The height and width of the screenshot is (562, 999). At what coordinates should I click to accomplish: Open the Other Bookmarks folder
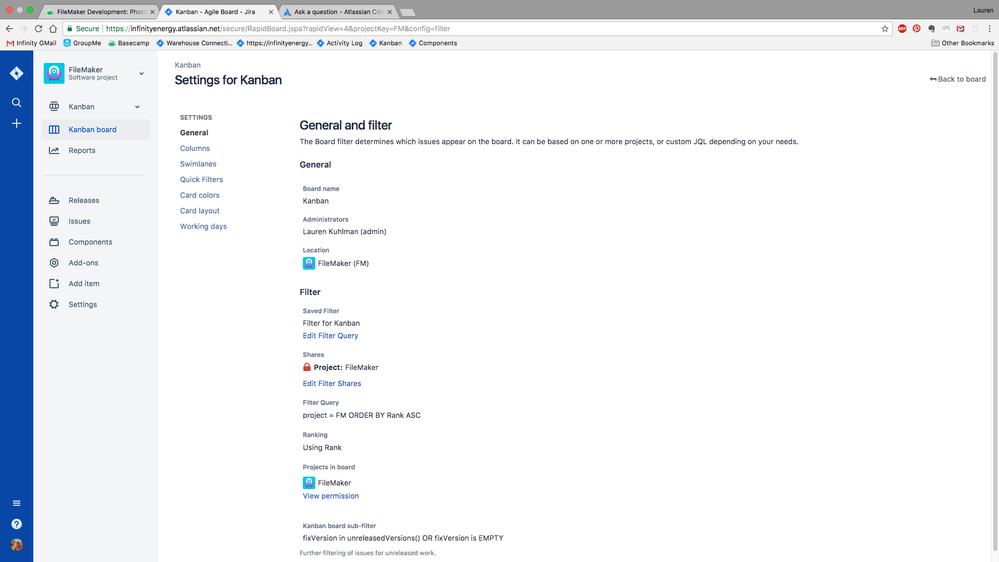click(963, 43)
